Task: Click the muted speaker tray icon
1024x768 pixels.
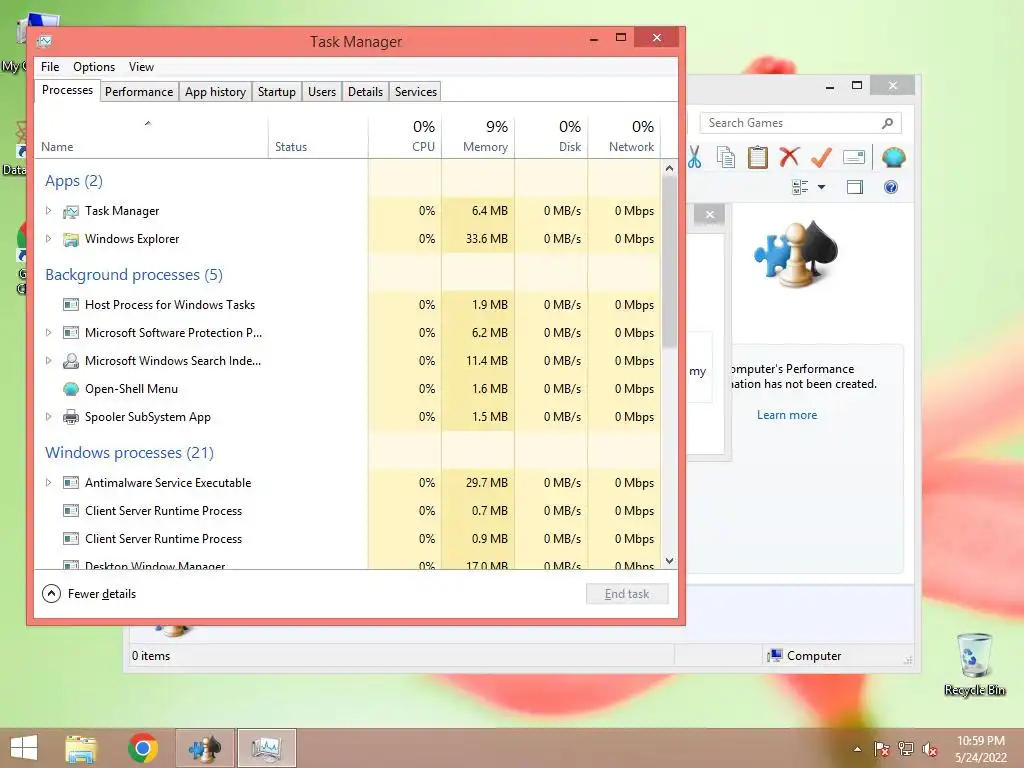Action: point(930,749)
